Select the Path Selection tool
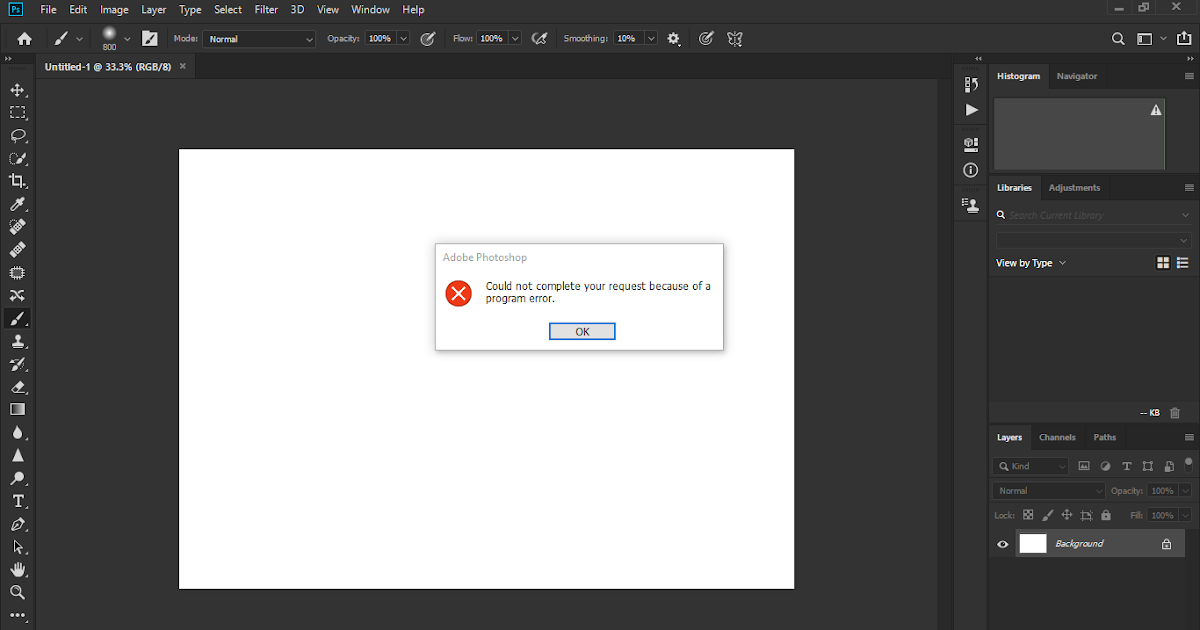 (17, 547)
